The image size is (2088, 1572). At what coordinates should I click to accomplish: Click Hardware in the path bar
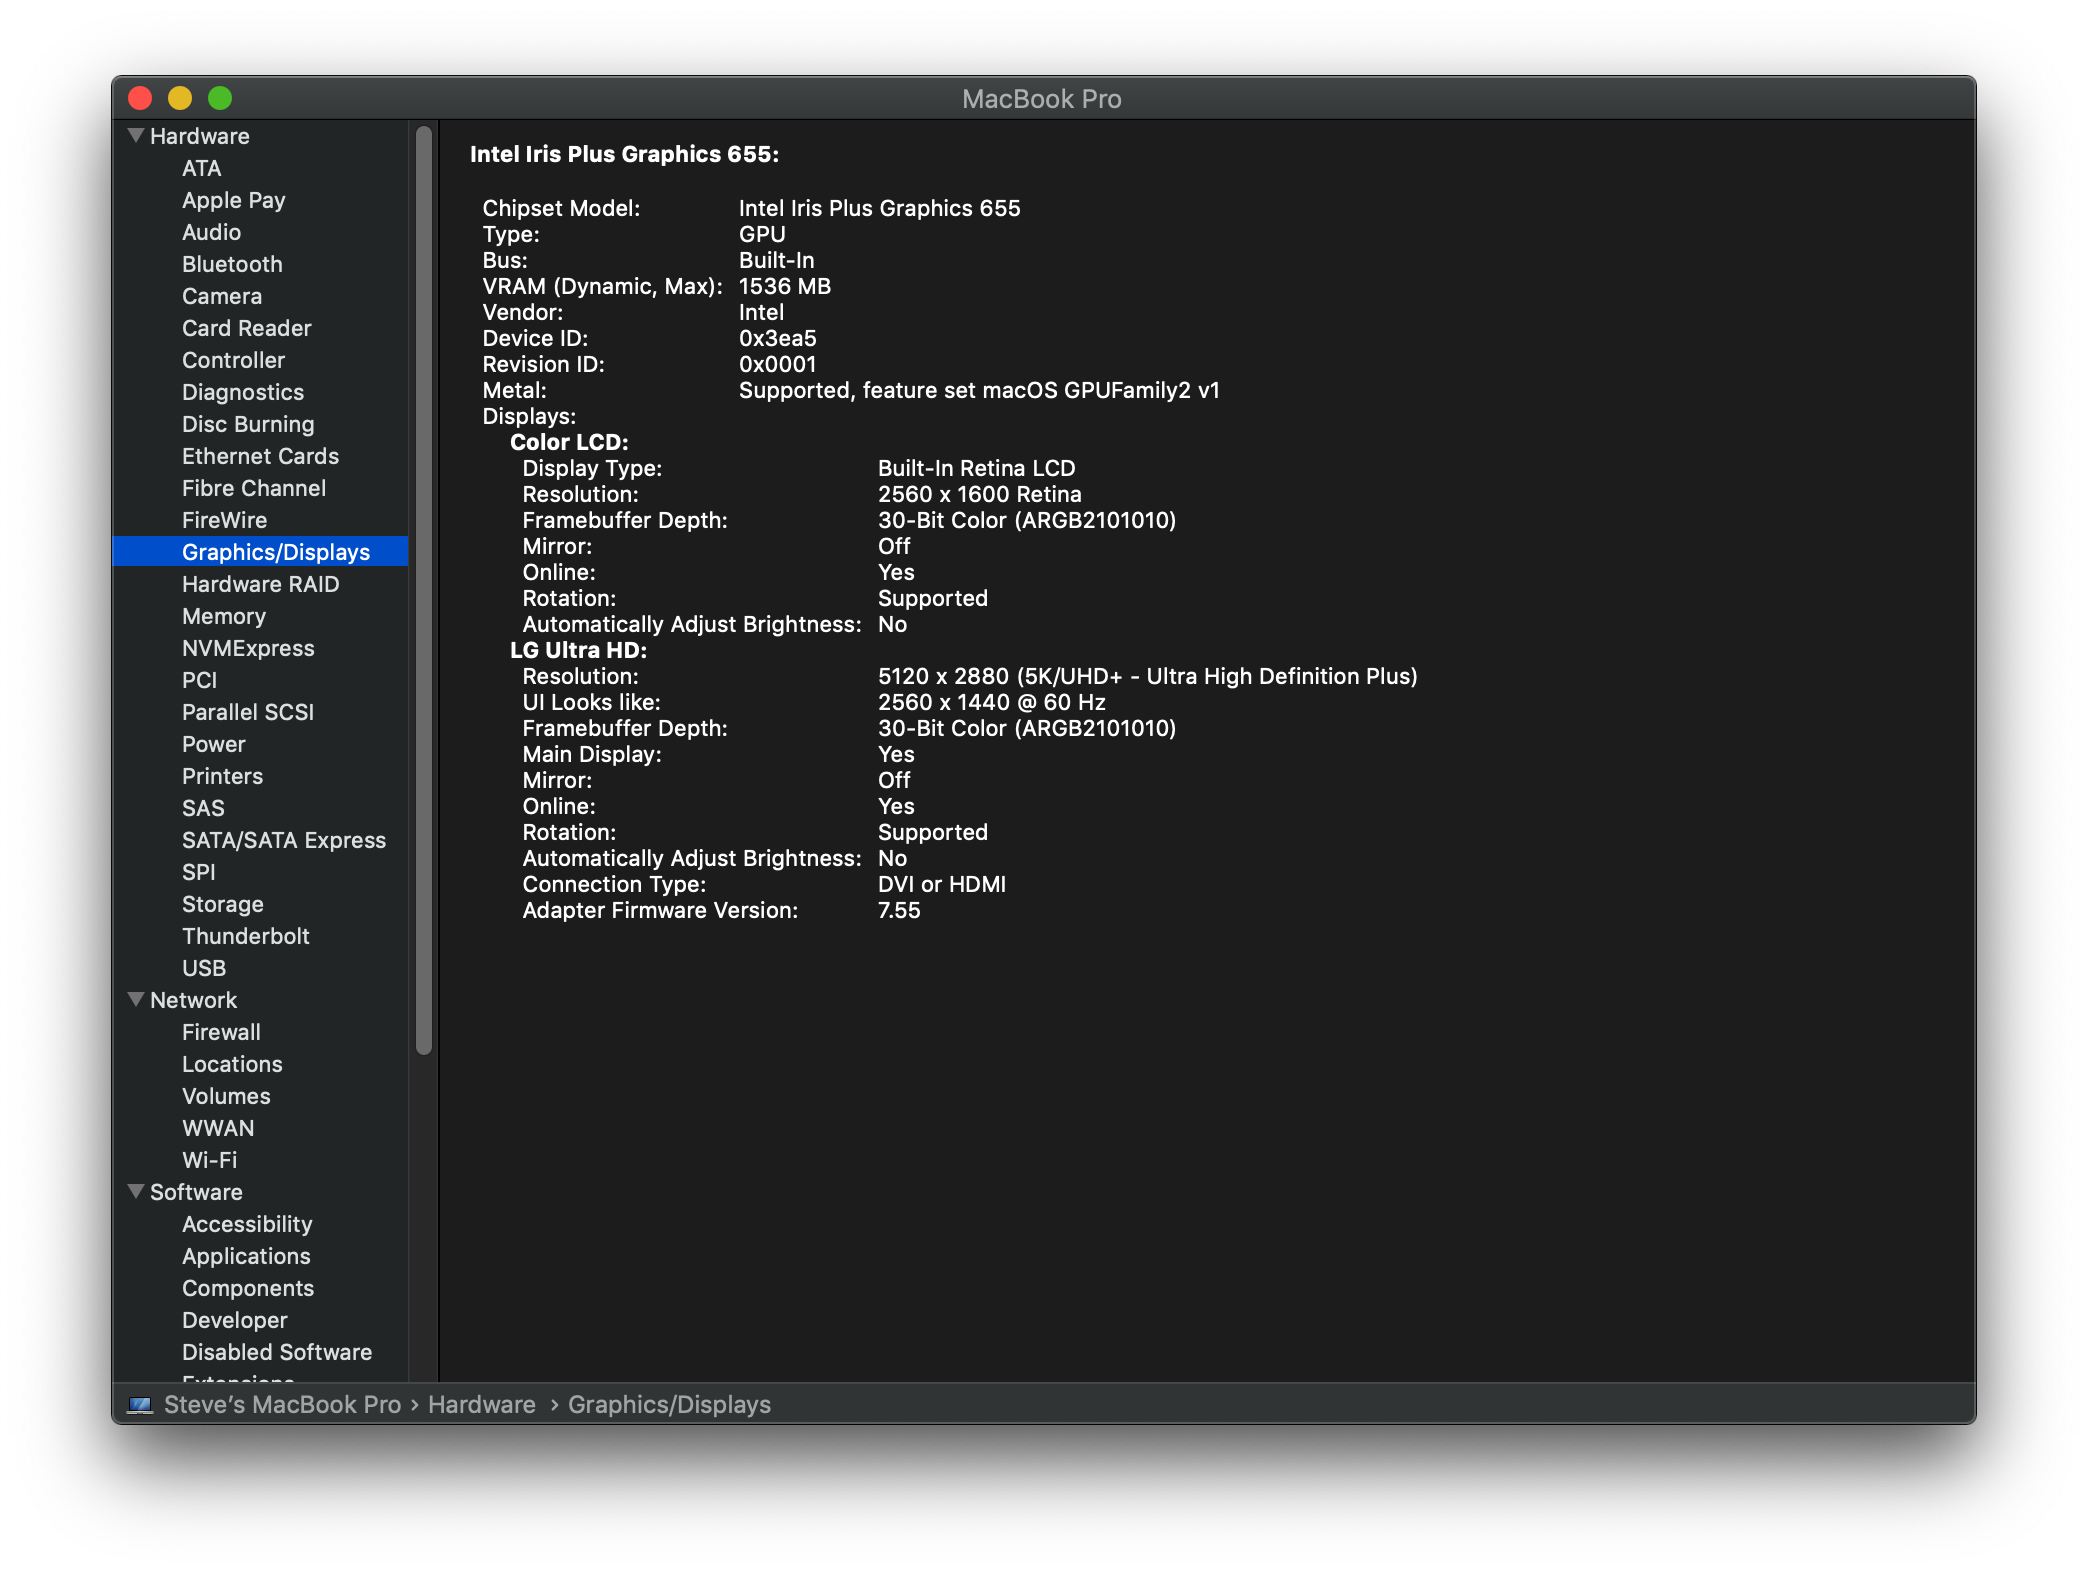[482, 1405]
